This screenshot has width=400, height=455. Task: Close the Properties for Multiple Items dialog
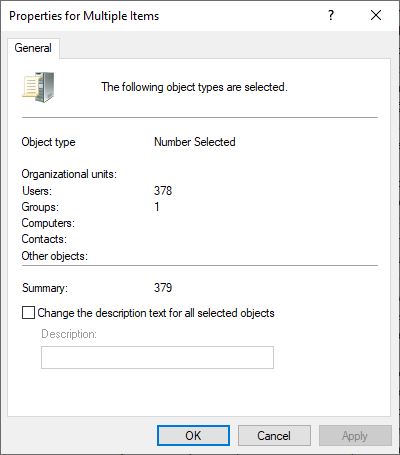click(x=376, y=15)
